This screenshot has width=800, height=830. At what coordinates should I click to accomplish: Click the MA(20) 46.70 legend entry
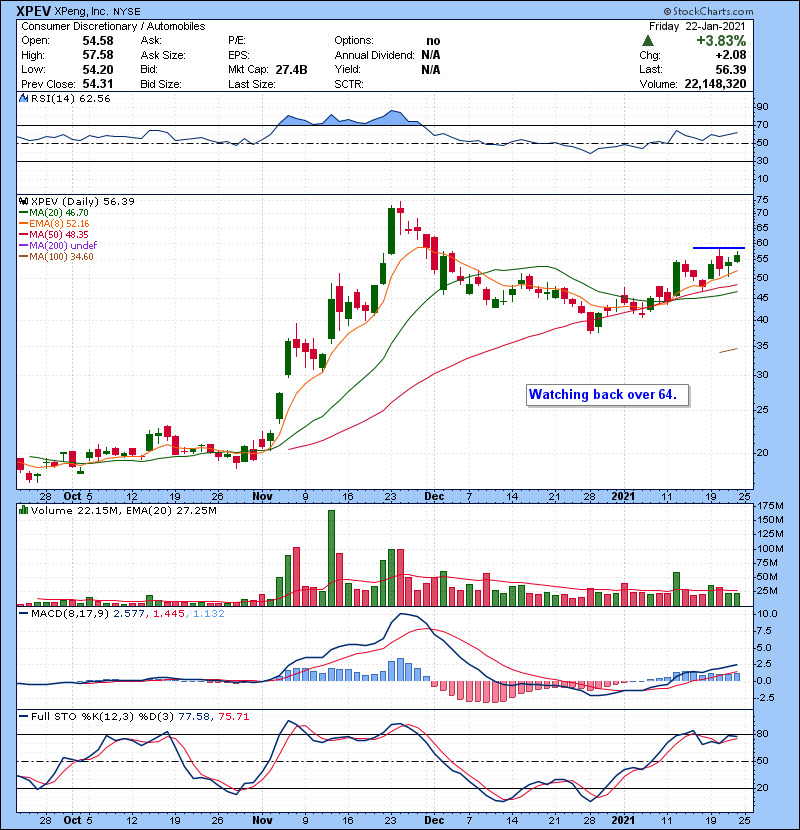54,213
